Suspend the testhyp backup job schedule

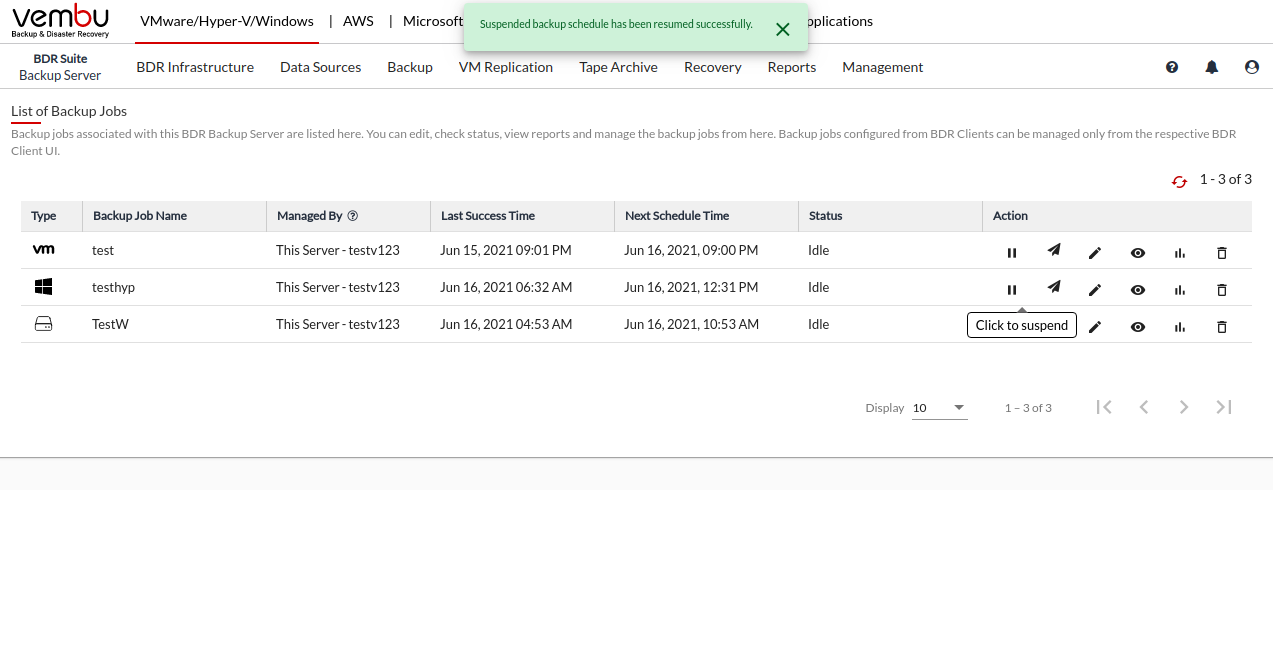tap(1011, 290)
